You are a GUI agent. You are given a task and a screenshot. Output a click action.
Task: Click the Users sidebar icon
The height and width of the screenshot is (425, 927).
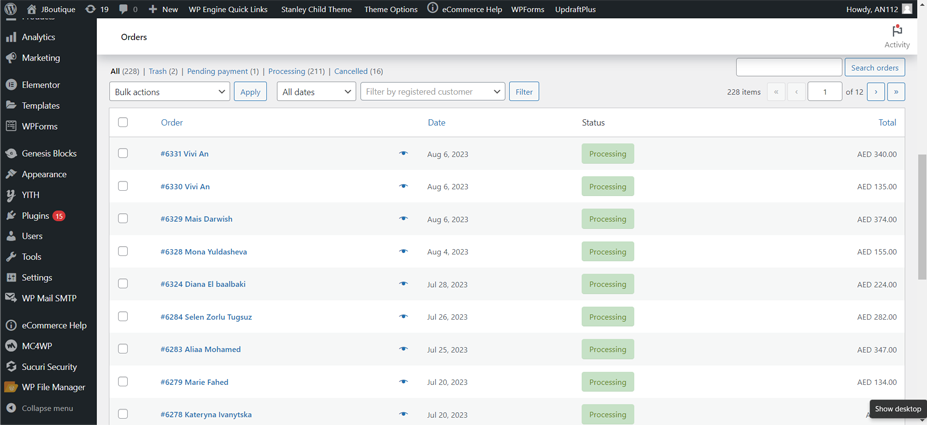point(11,236)
